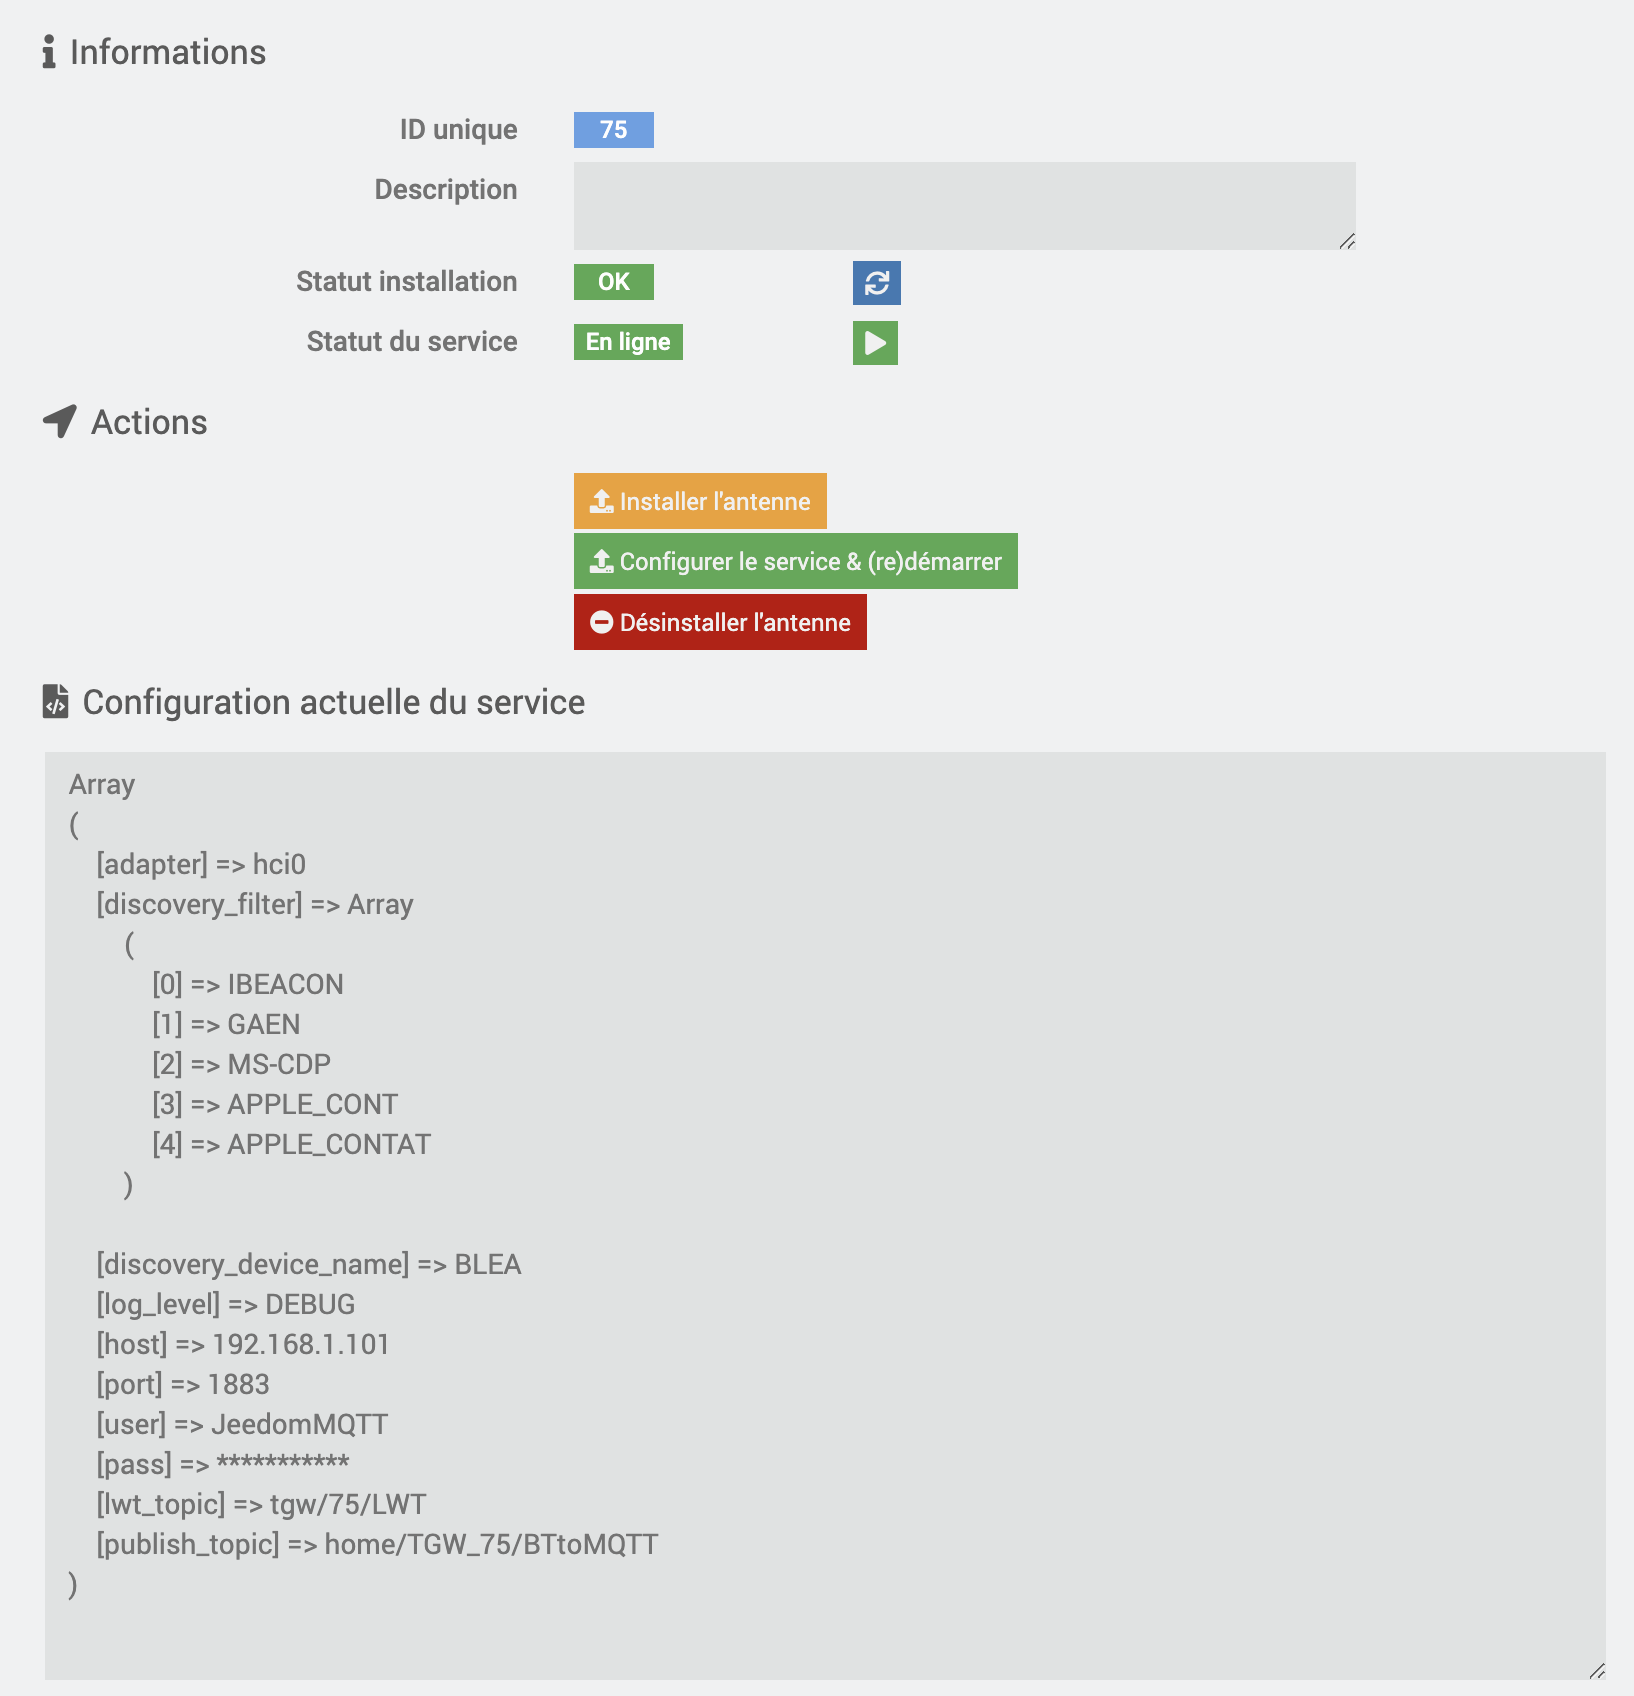Start the service with the green play button
1634x1696 pixels.
coord(875,343)
